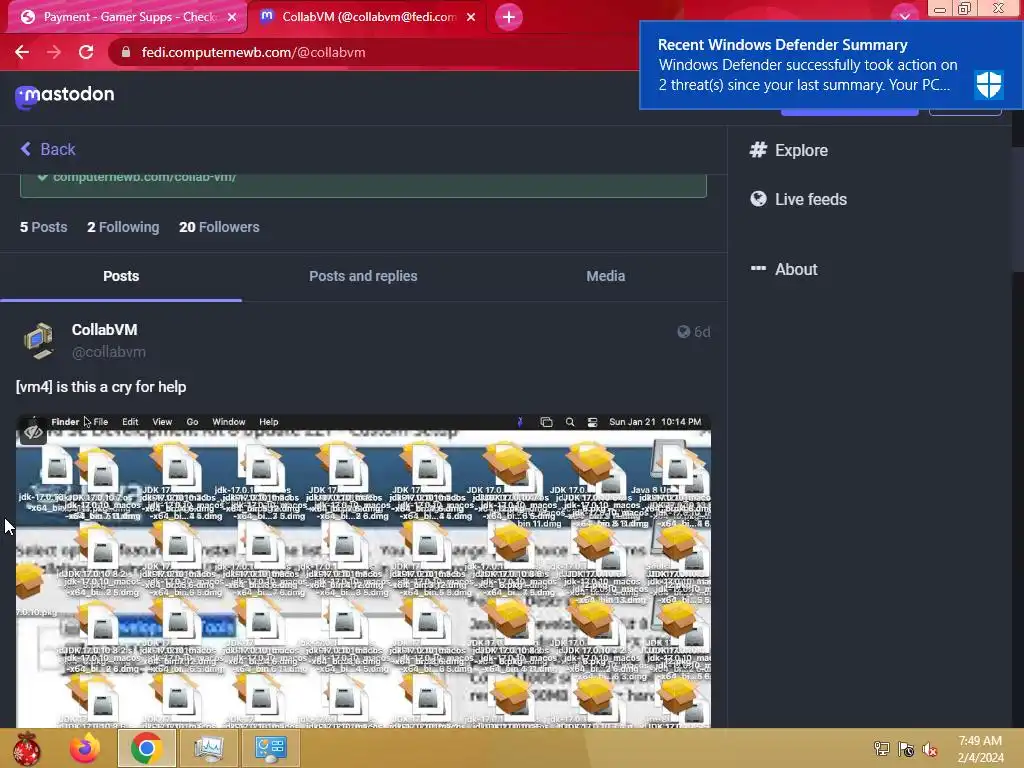Click the CollabVM avatar on the post

pos(39,340)
